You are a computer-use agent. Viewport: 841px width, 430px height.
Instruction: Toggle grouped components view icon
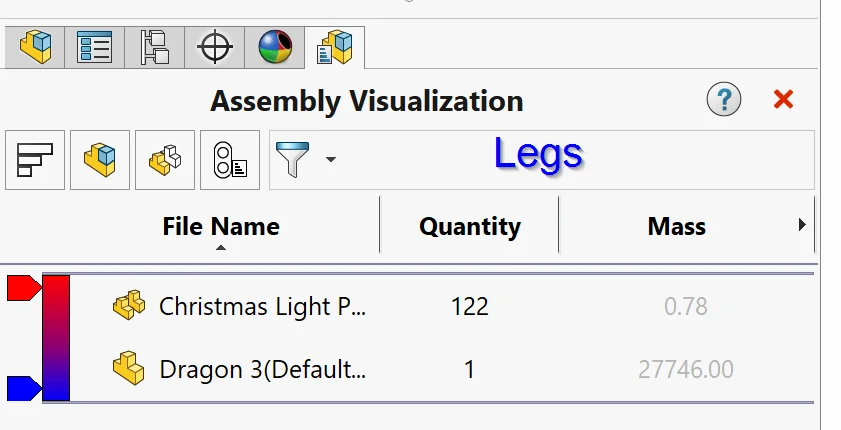(165, 160)
